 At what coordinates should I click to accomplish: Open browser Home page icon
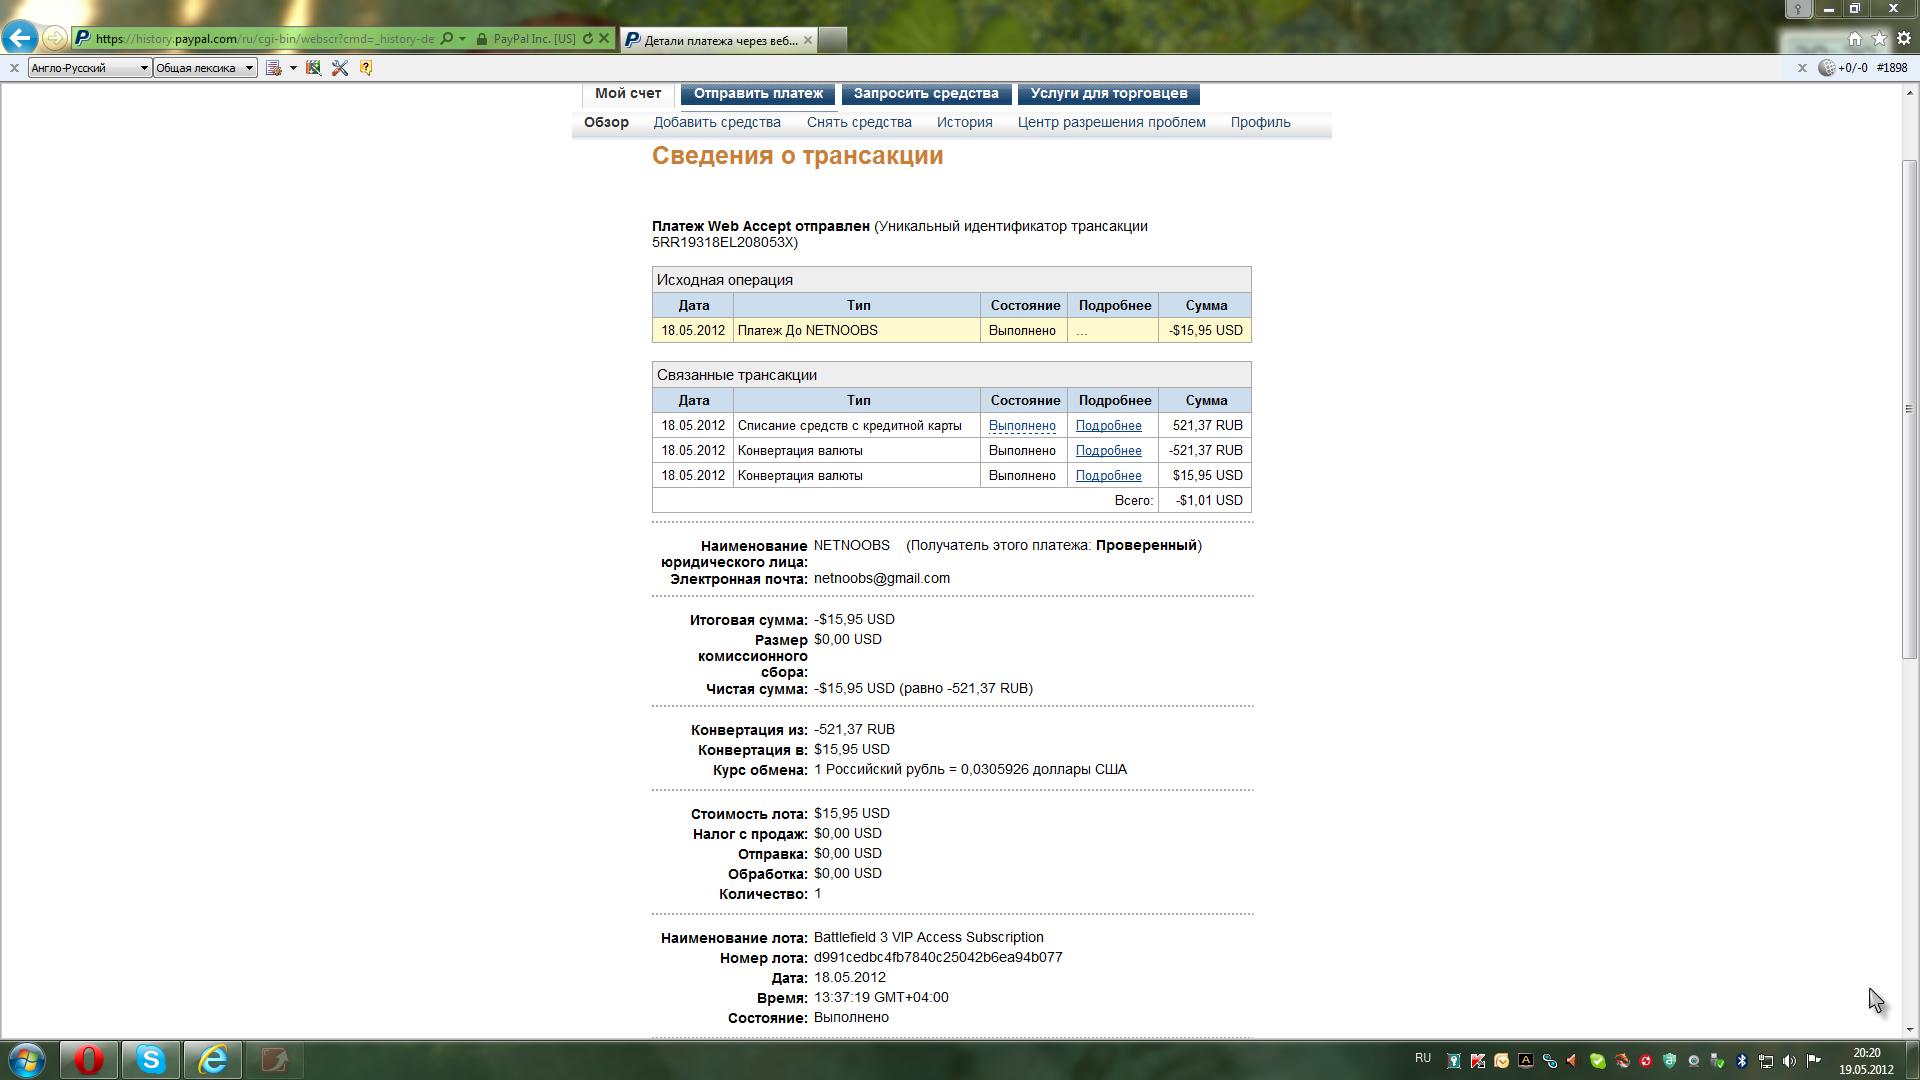[1855, 39]
